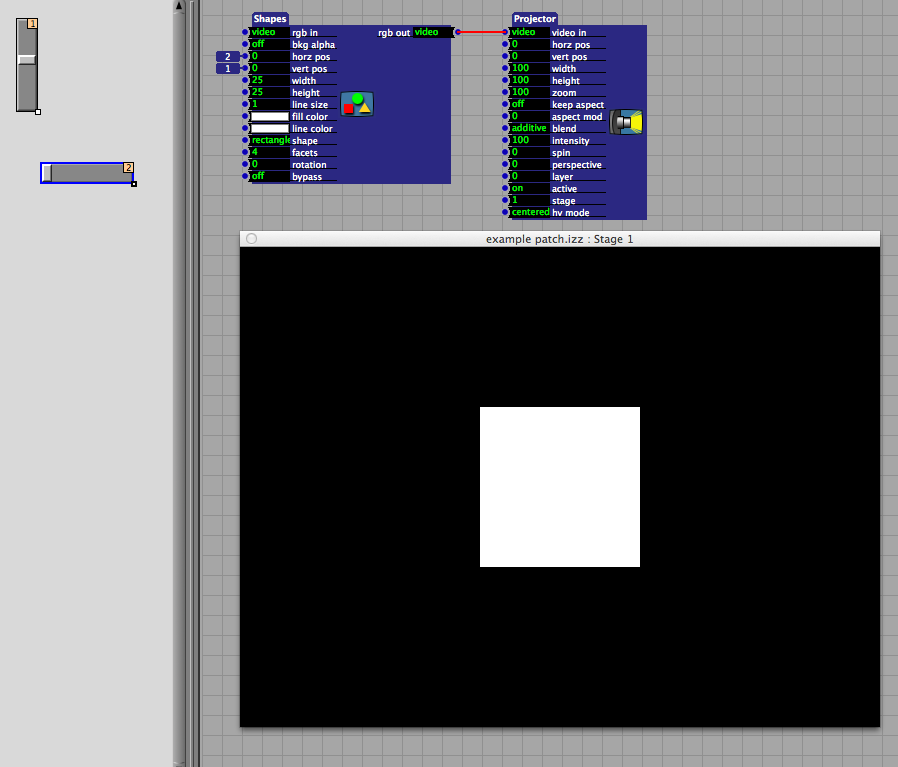The image size is (898, 767).
Task: Toggle the Projector active value
Action: click(x=528, y=189)
